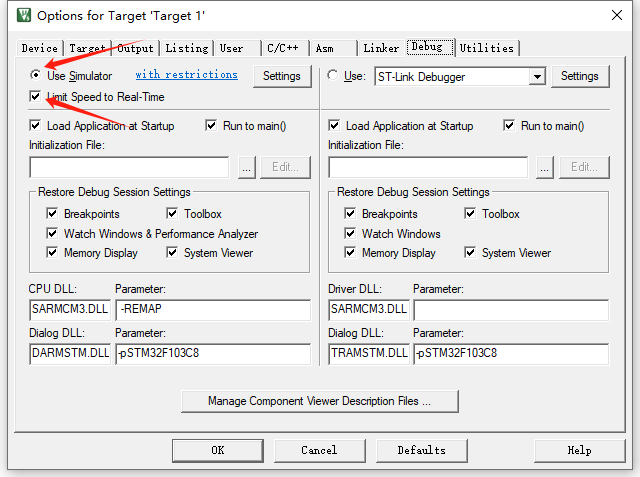Confirm with the OK button
The width and height of the screenshot is (640, 477).
pyautogui.click(x=218, y=450)
